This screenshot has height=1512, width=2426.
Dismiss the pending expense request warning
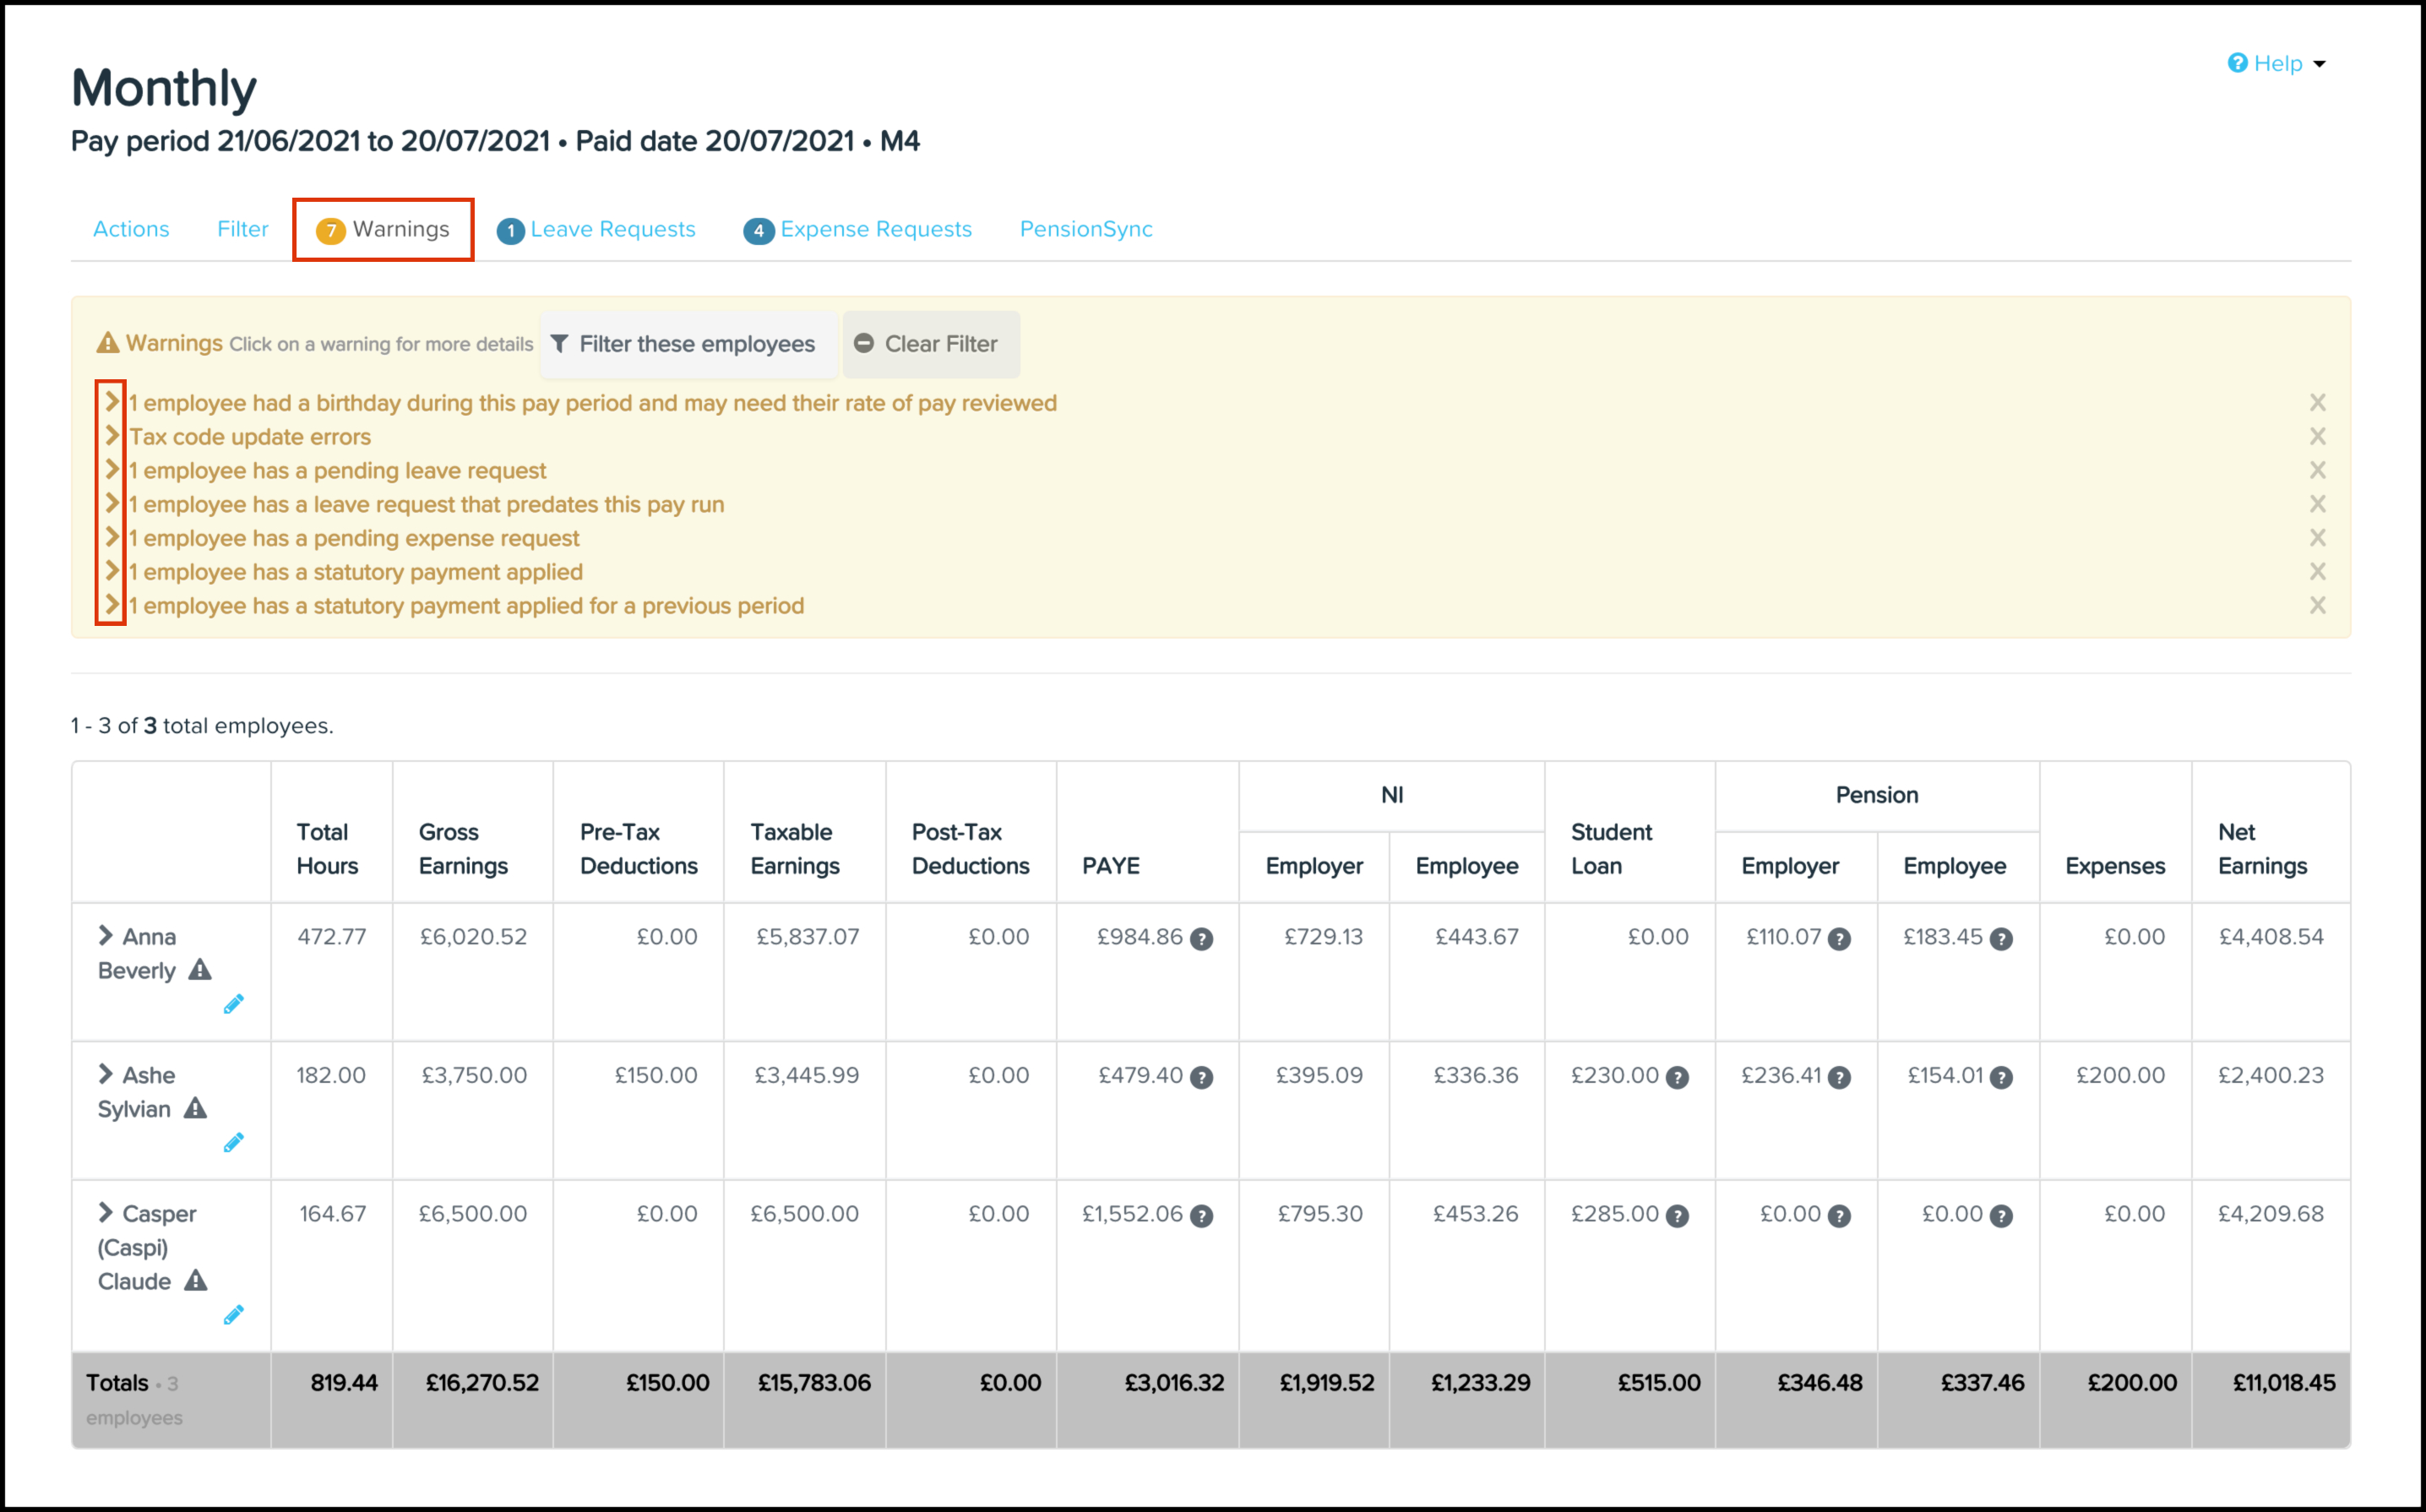point(2317,538)
